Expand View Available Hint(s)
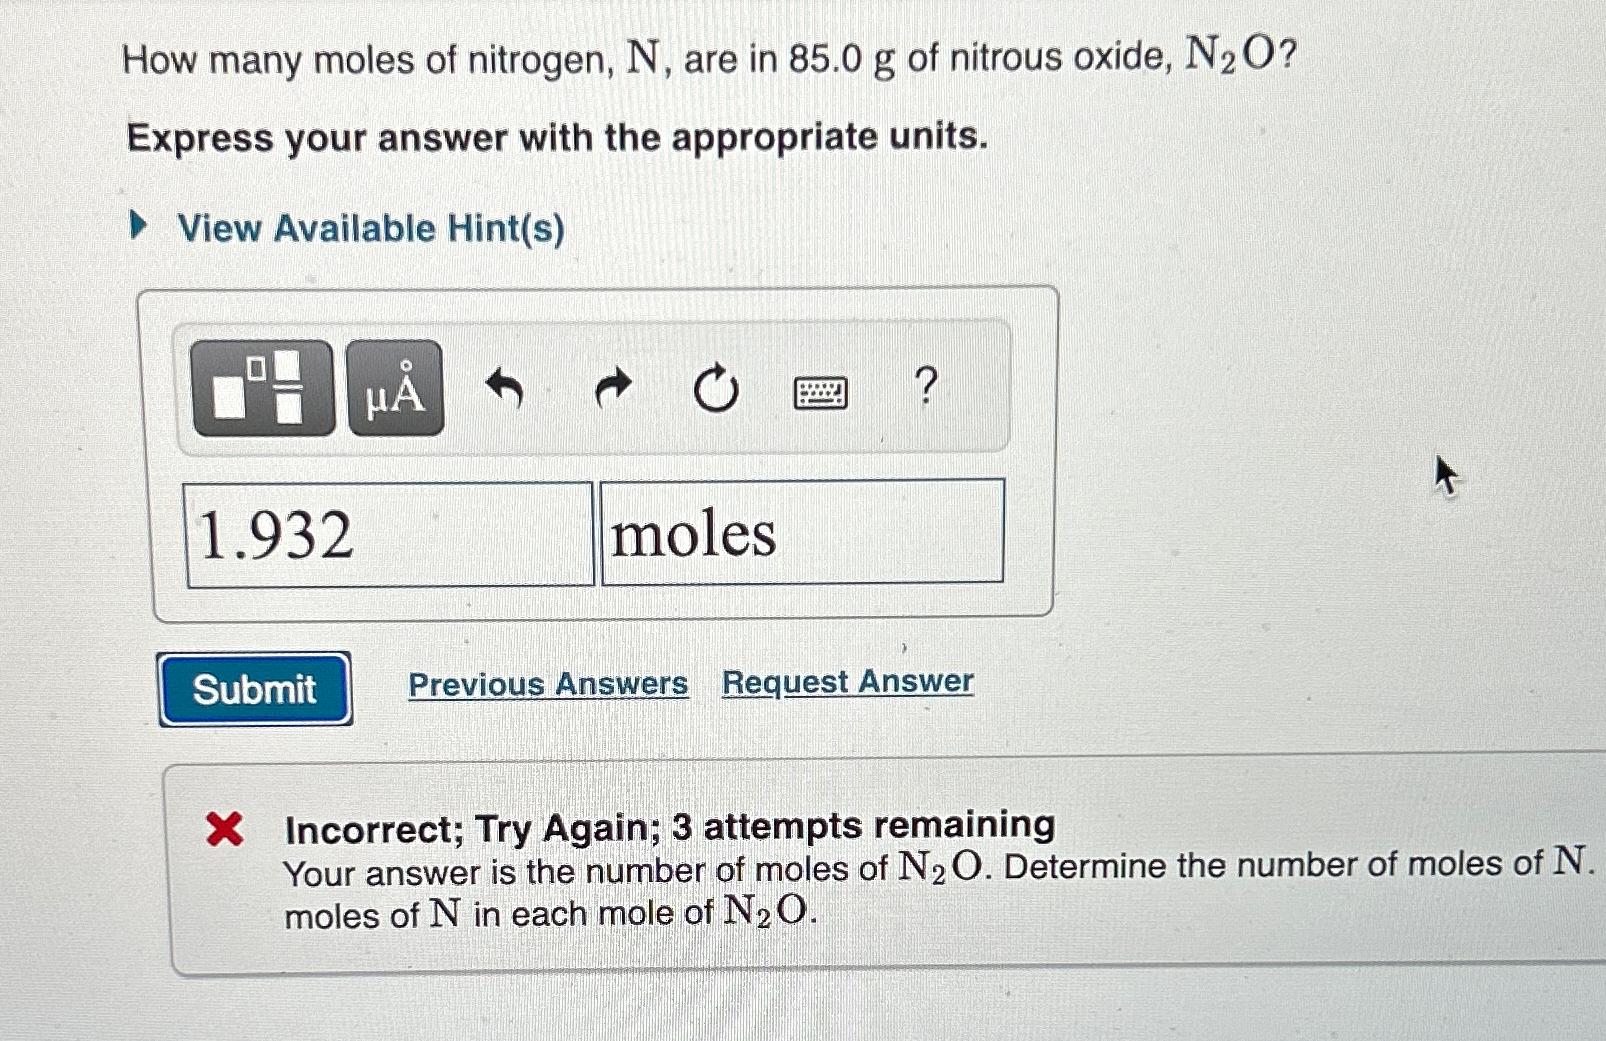 [368, 229]
